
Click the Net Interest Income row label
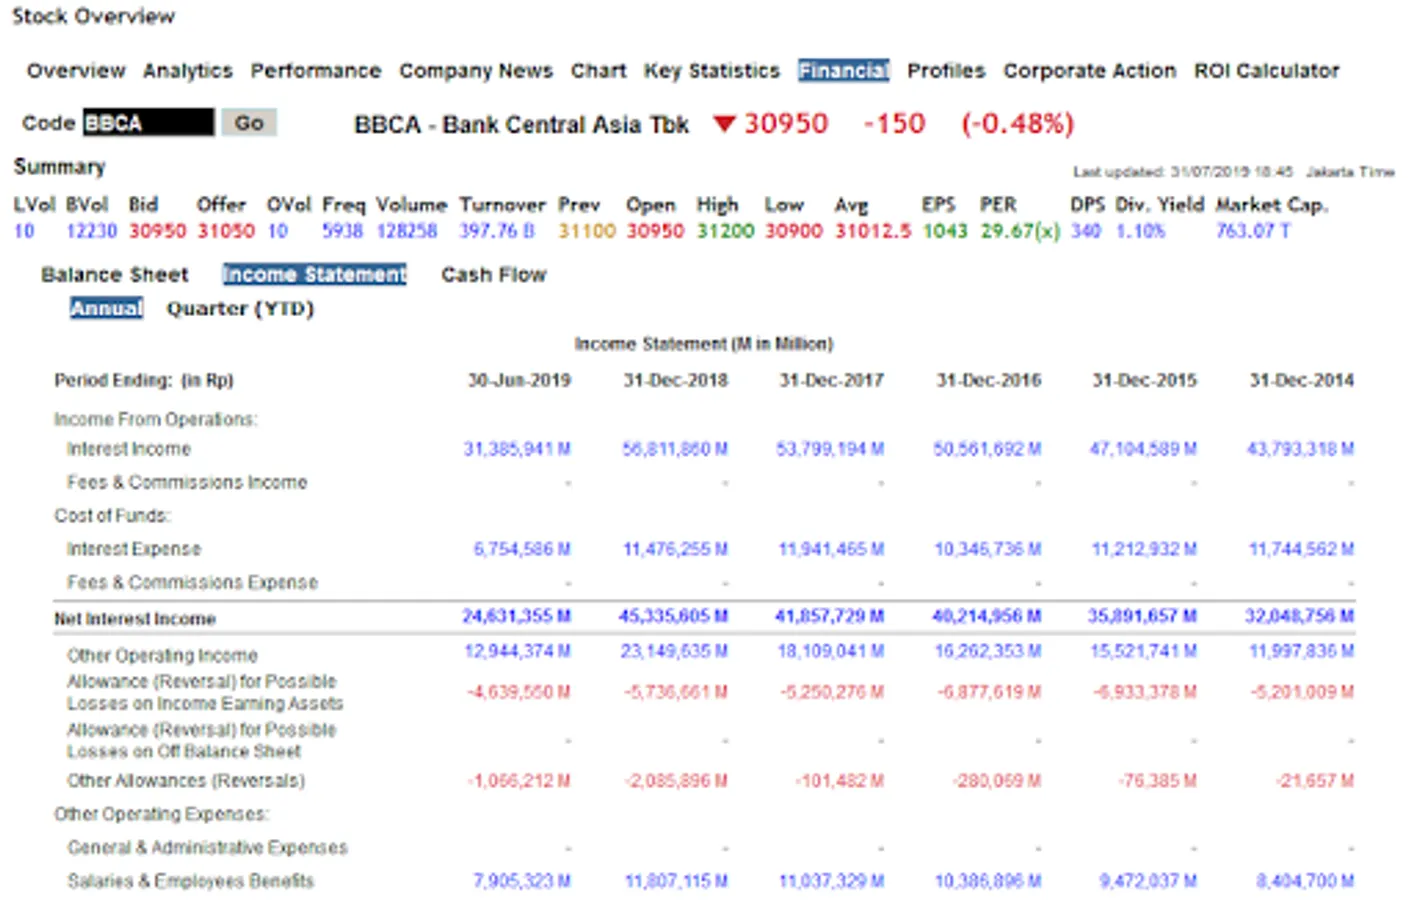coord(135,619)
